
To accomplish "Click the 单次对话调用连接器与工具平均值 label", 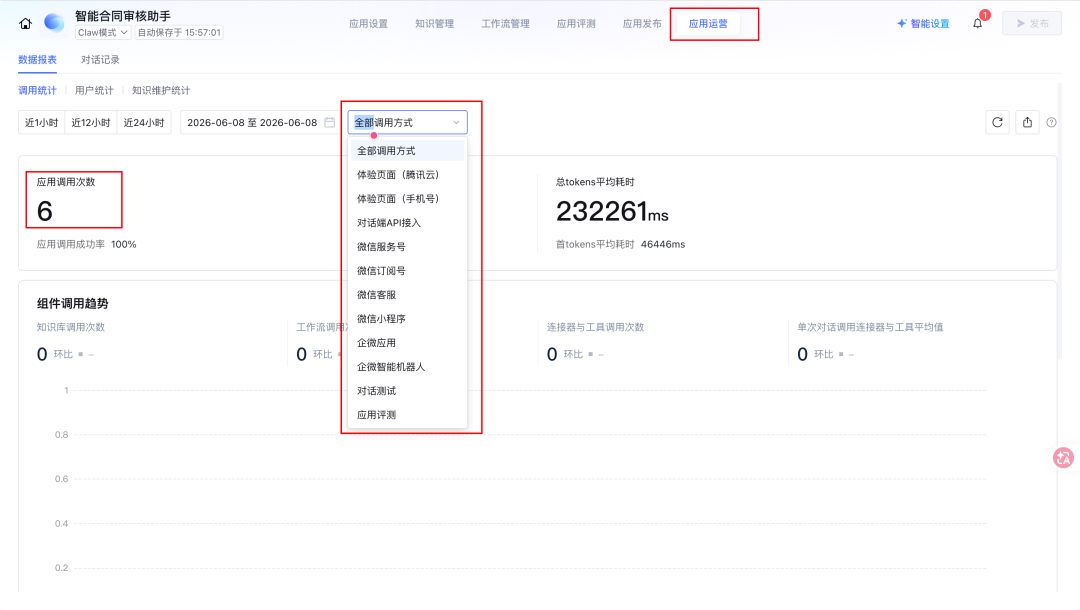I will [870, 327].
